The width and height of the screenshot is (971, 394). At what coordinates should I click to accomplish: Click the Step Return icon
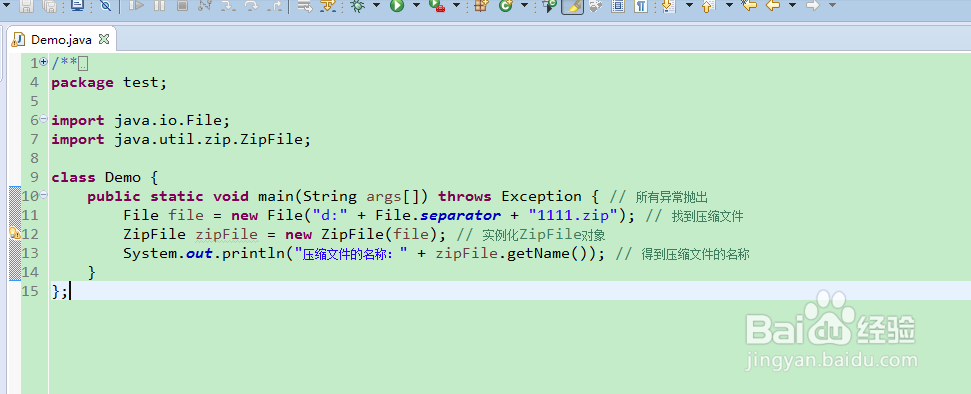274,6
